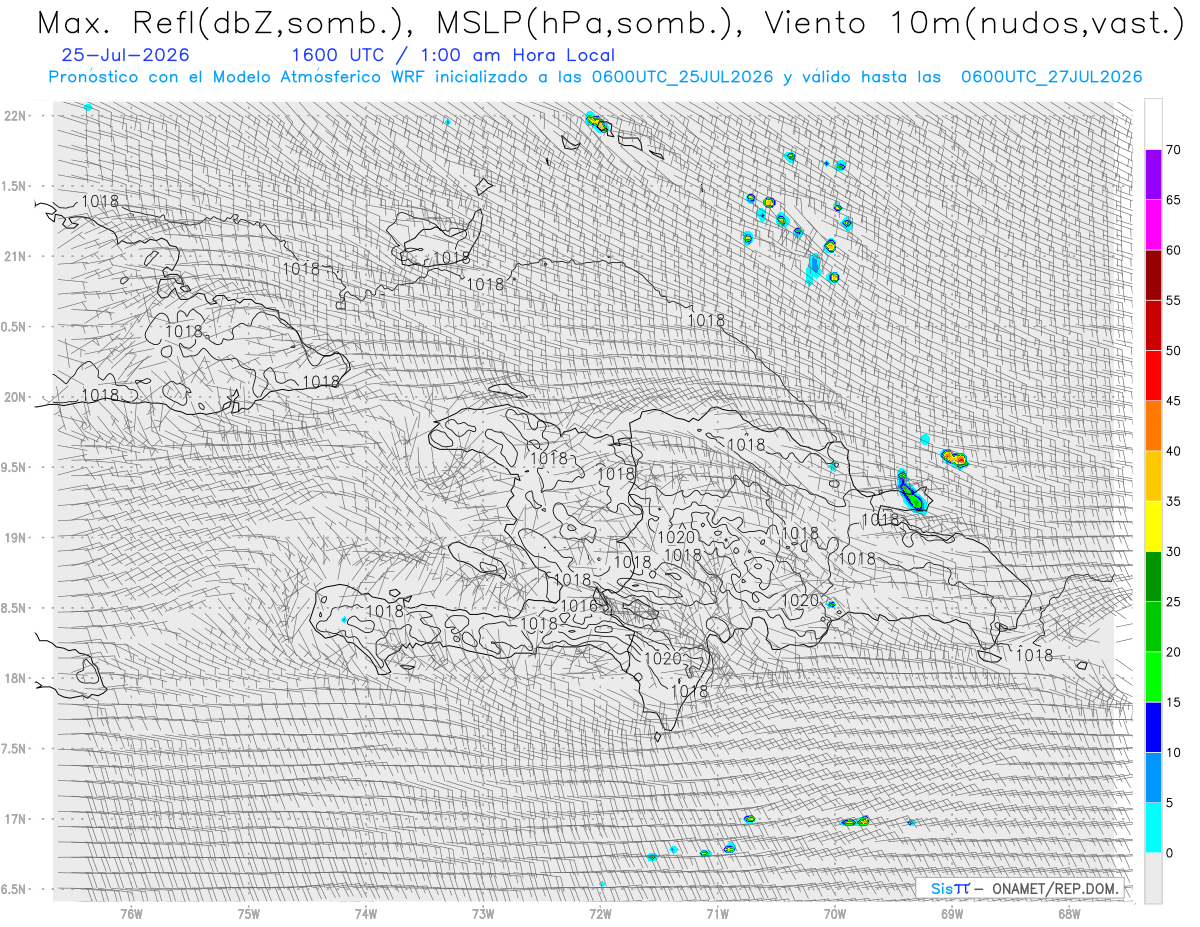Click the longitude axis label '68W'

[x=1068, y=913]
